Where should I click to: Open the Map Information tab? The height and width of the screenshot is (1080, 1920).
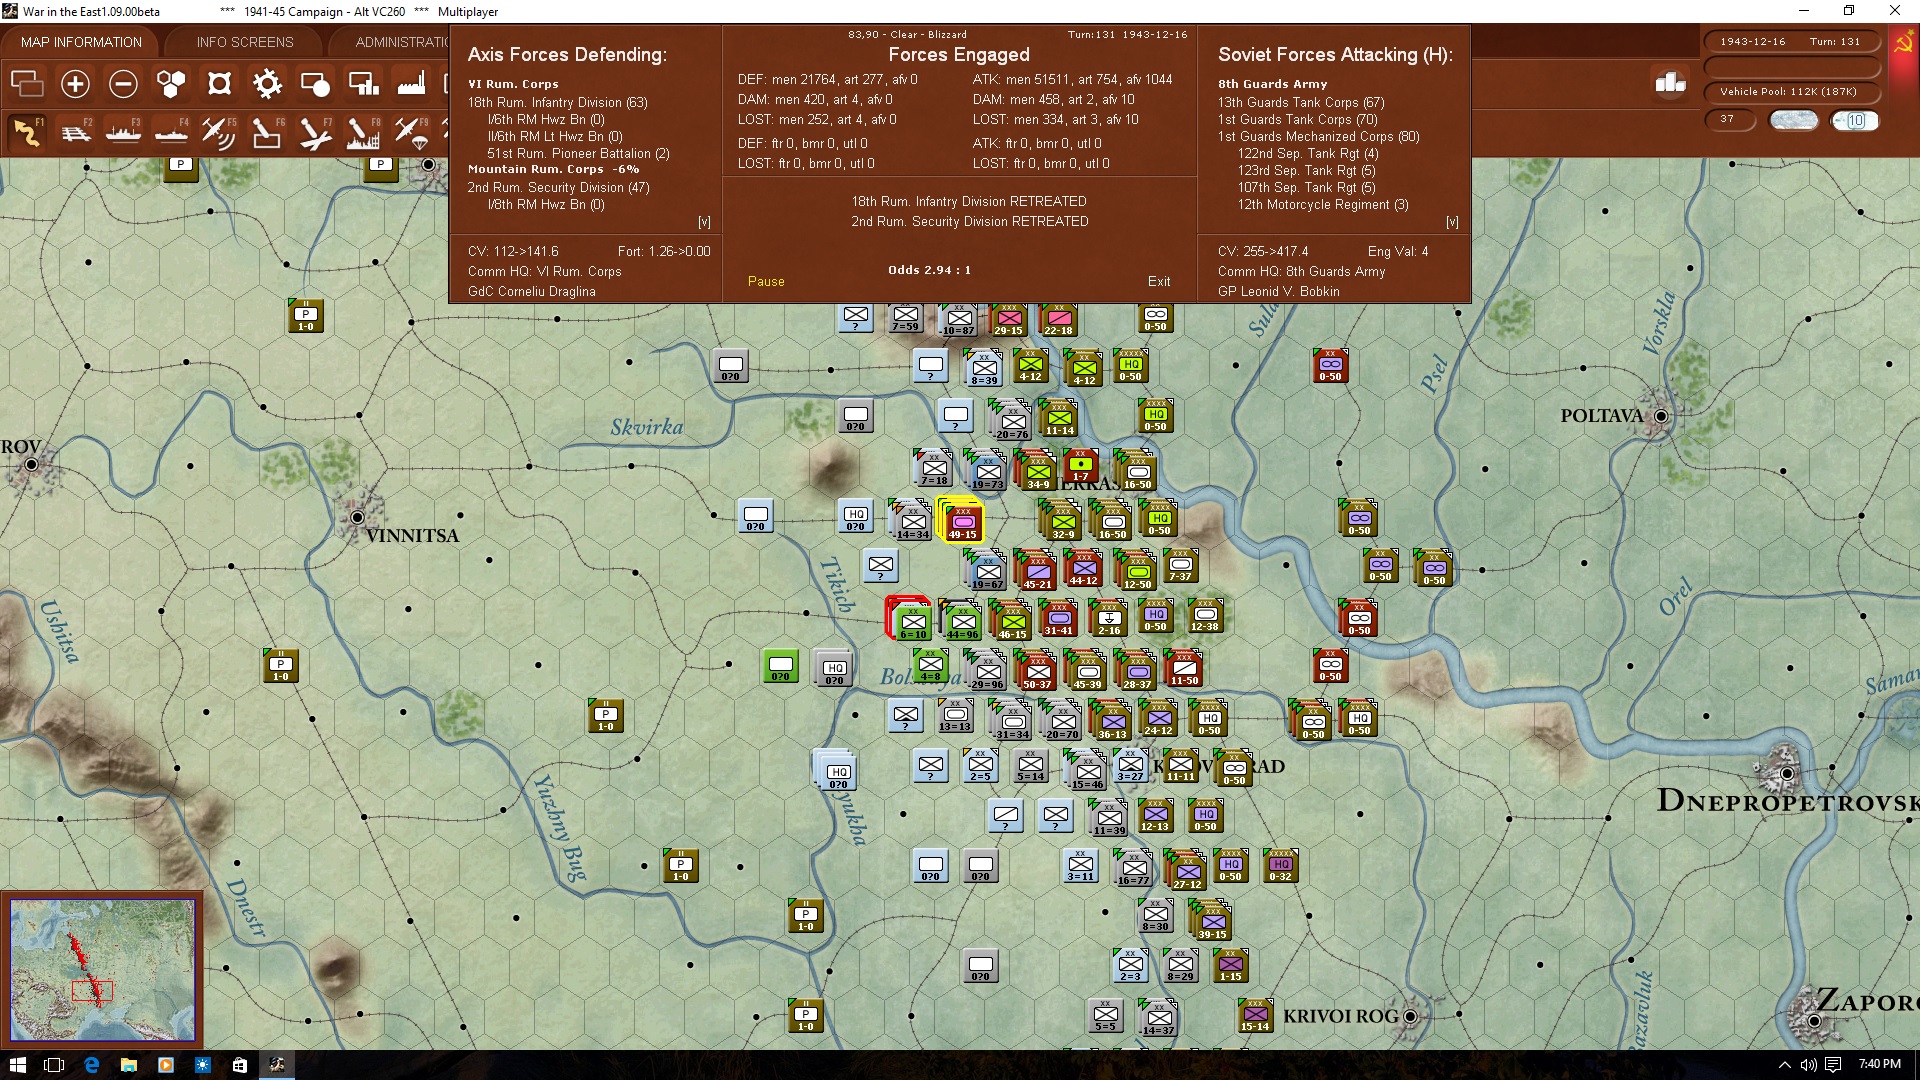point(81,42)
